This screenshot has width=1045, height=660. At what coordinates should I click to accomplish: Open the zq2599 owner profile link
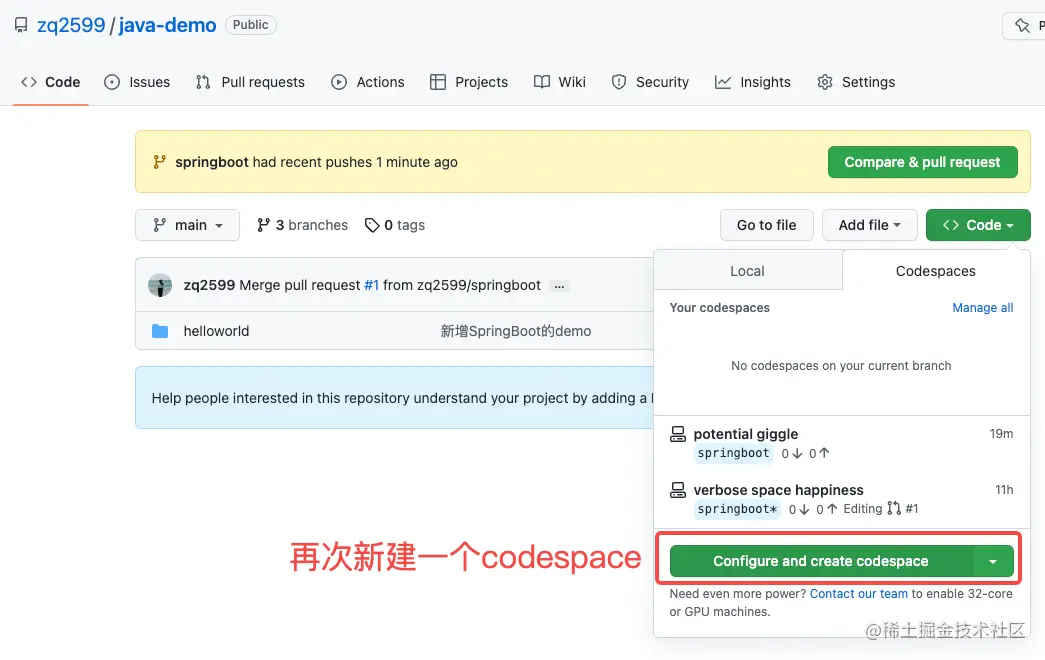tap(71, 25)
